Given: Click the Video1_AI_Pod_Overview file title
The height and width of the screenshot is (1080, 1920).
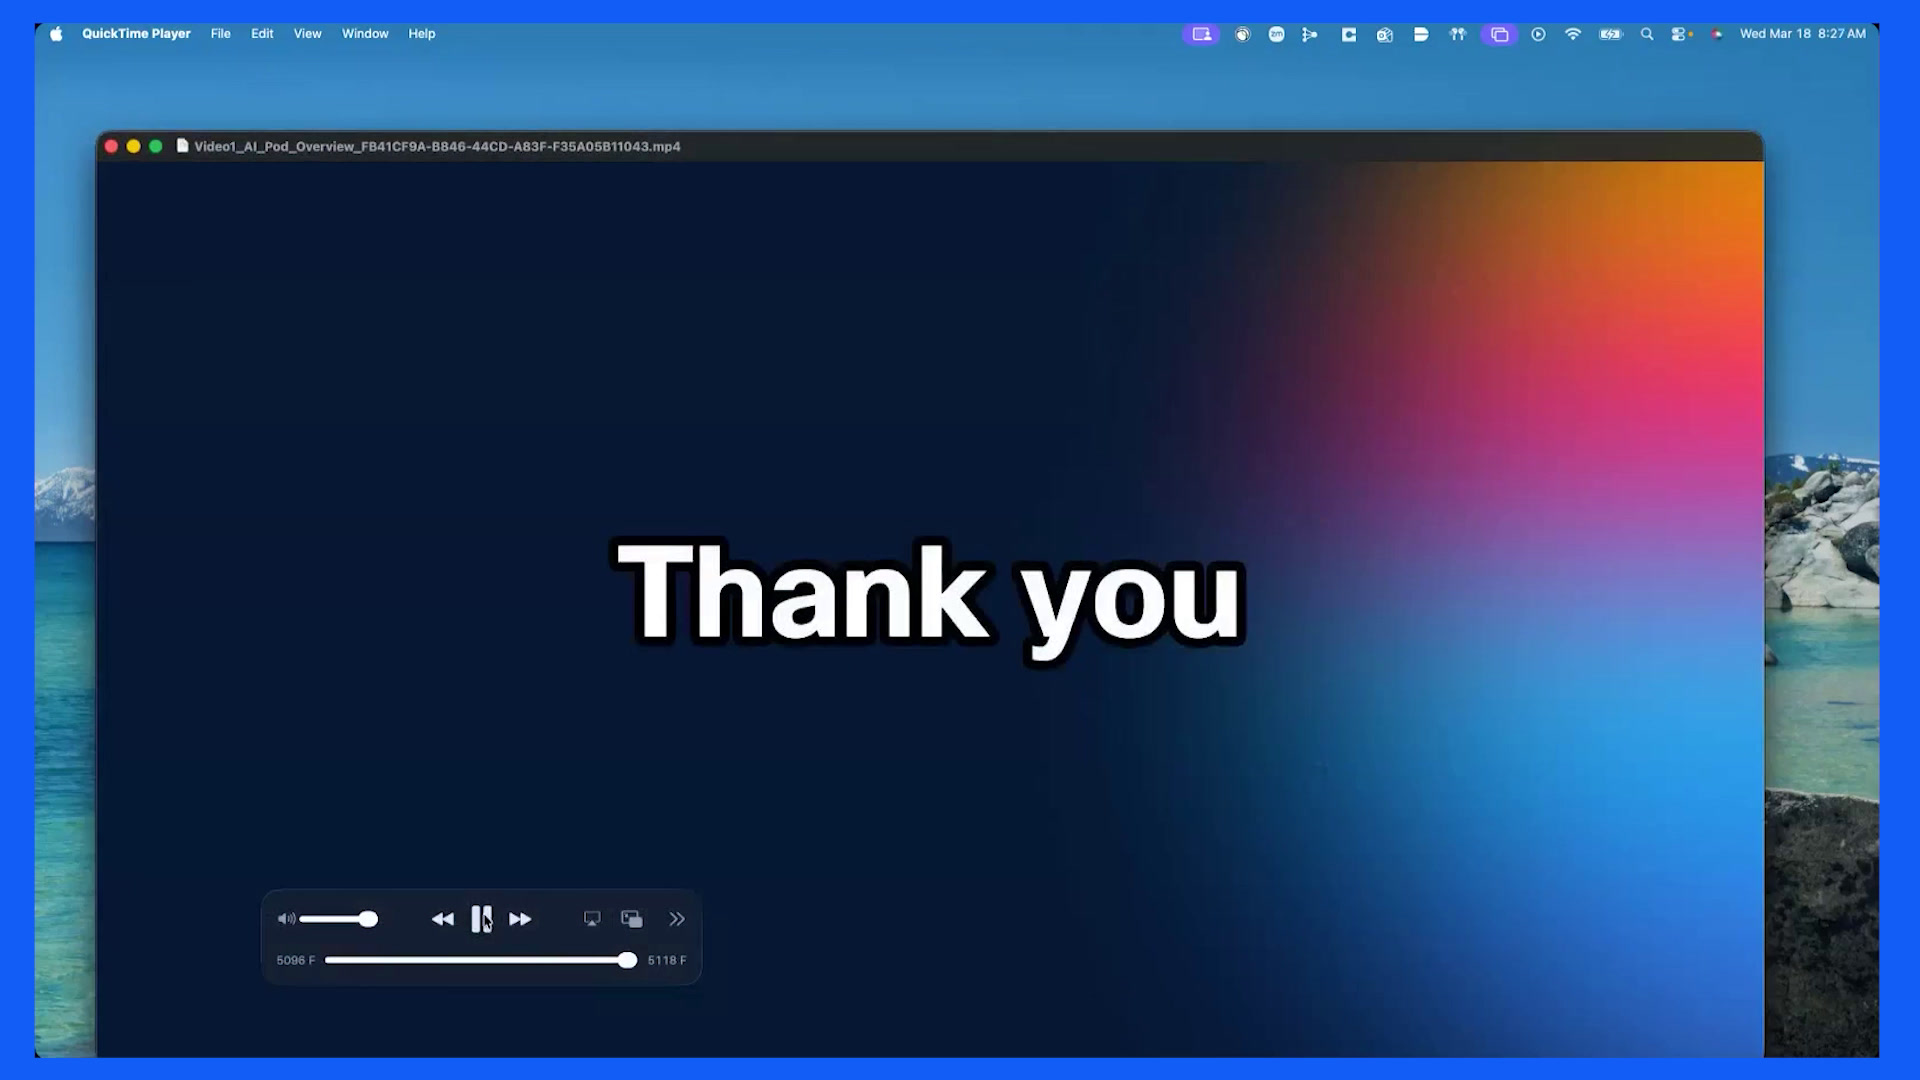Looking at the screenshot, I should 437,146.
